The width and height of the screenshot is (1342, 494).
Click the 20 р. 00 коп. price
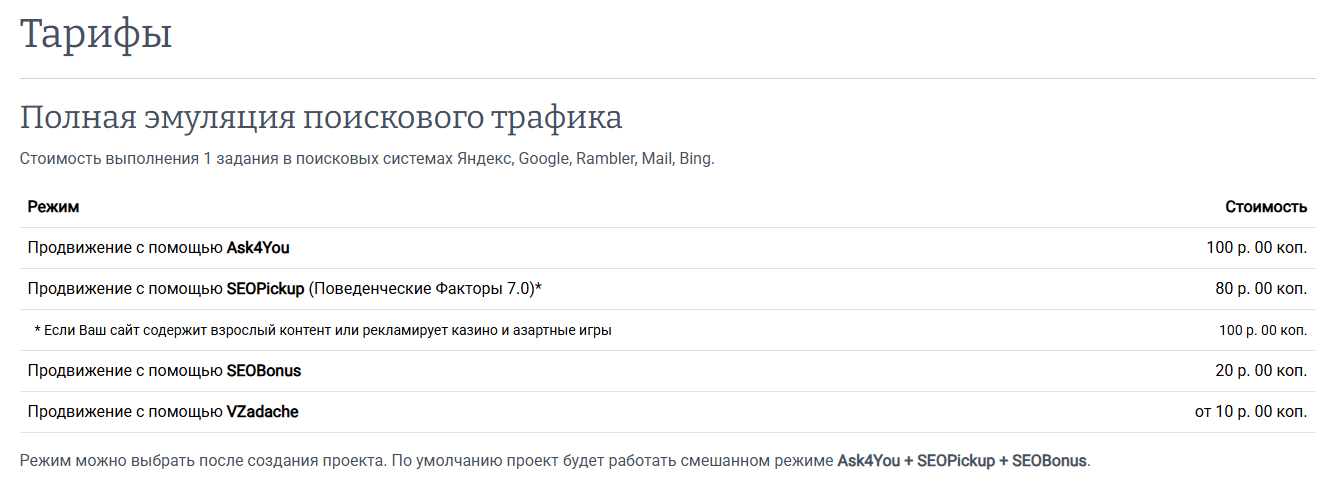(x=1261, y=371)
